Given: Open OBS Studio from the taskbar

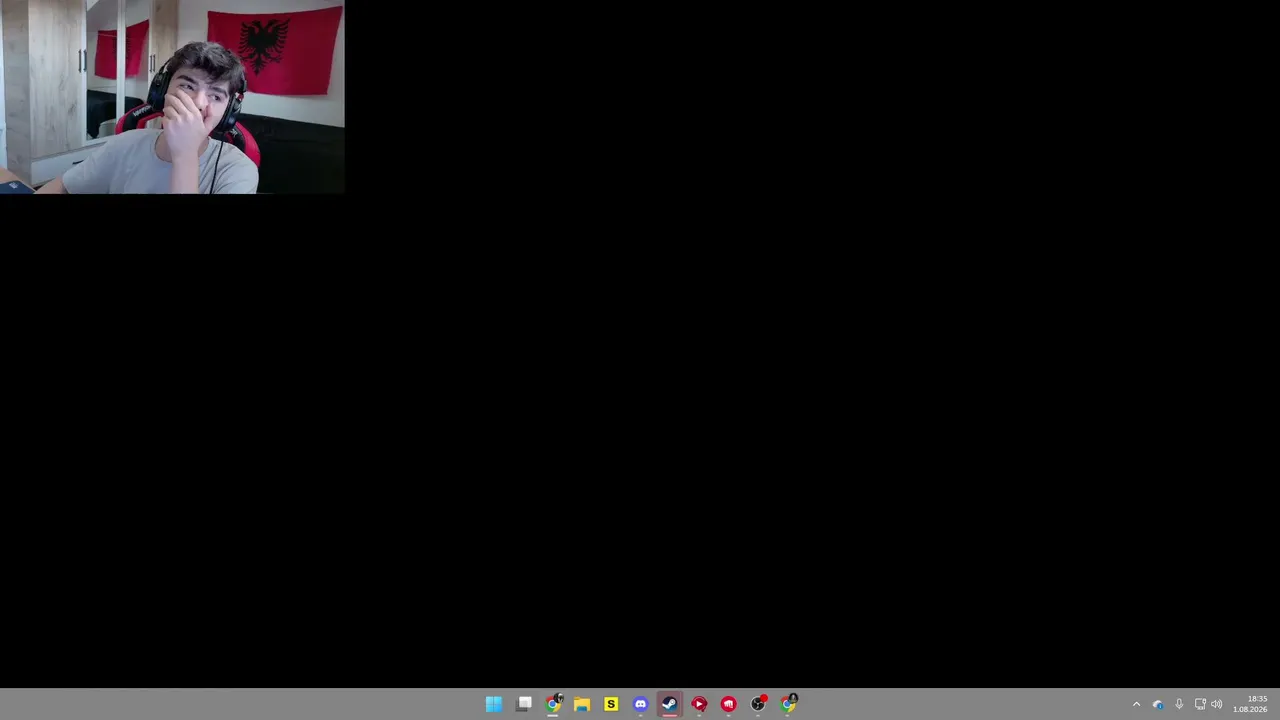Looking at the screenshot, I should pos(758,704).
